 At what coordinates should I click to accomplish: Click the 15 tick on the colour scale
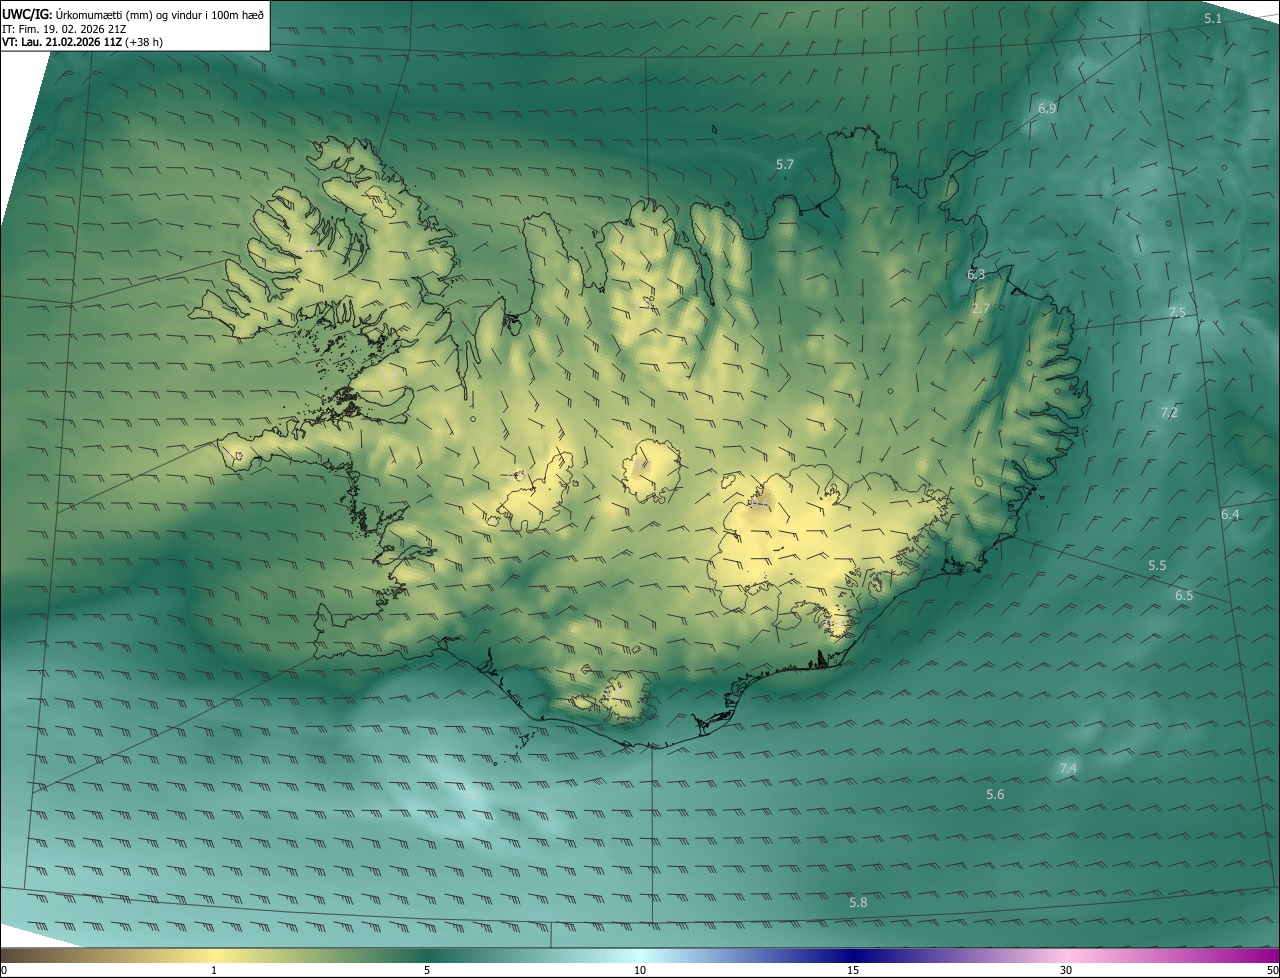(853, 970)
